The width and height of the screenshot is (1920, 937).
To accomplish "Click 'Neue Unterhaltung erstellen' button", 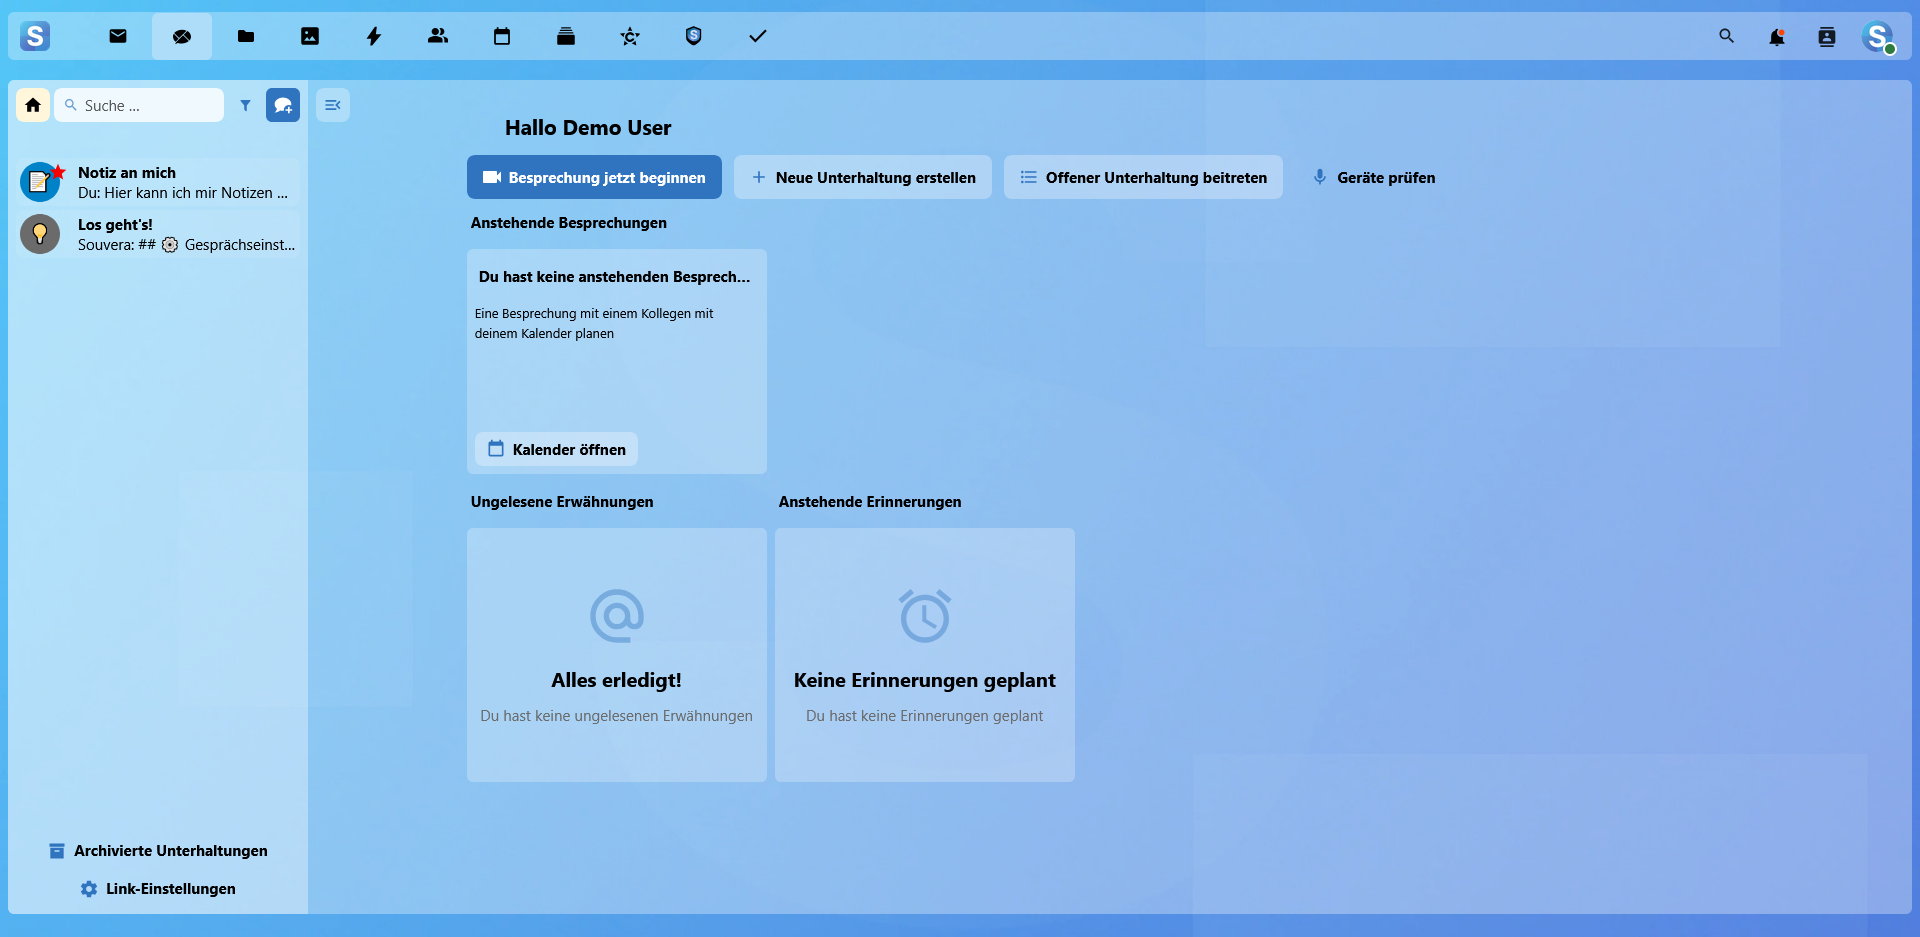I will click(x=862, y=177).
